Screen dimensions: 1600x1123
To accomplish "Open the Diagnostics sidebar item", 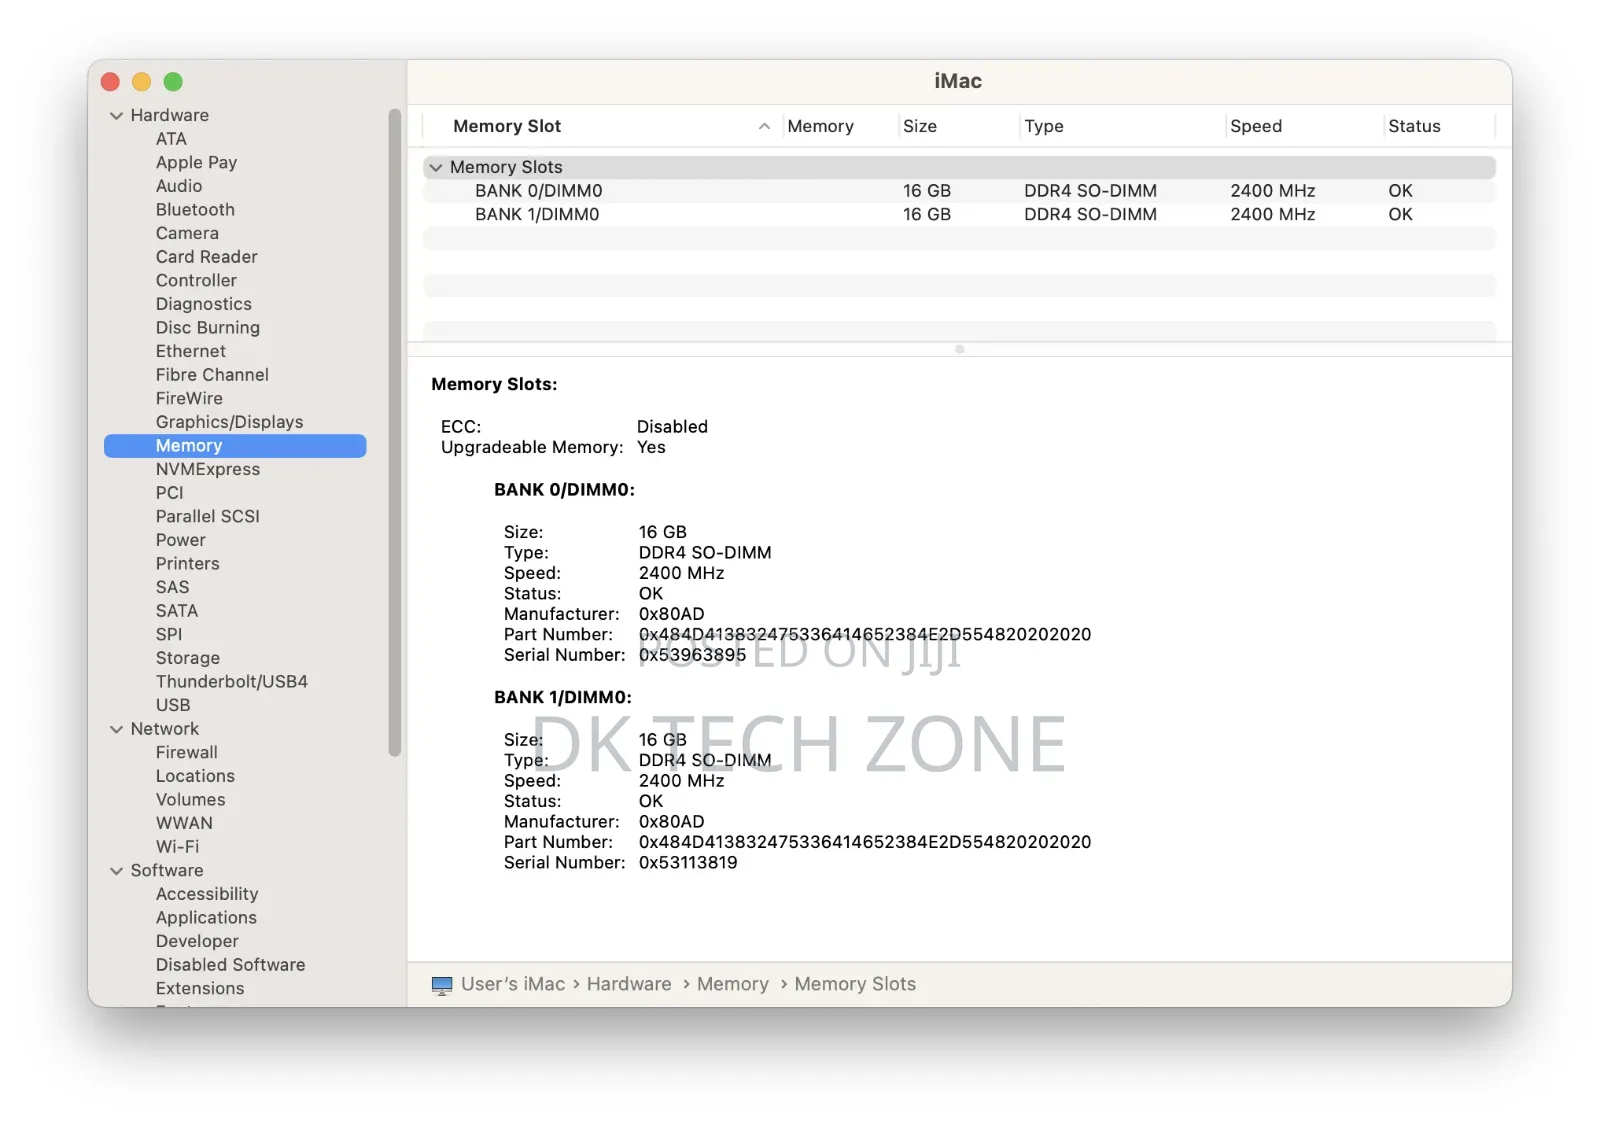I will point(203,304).
